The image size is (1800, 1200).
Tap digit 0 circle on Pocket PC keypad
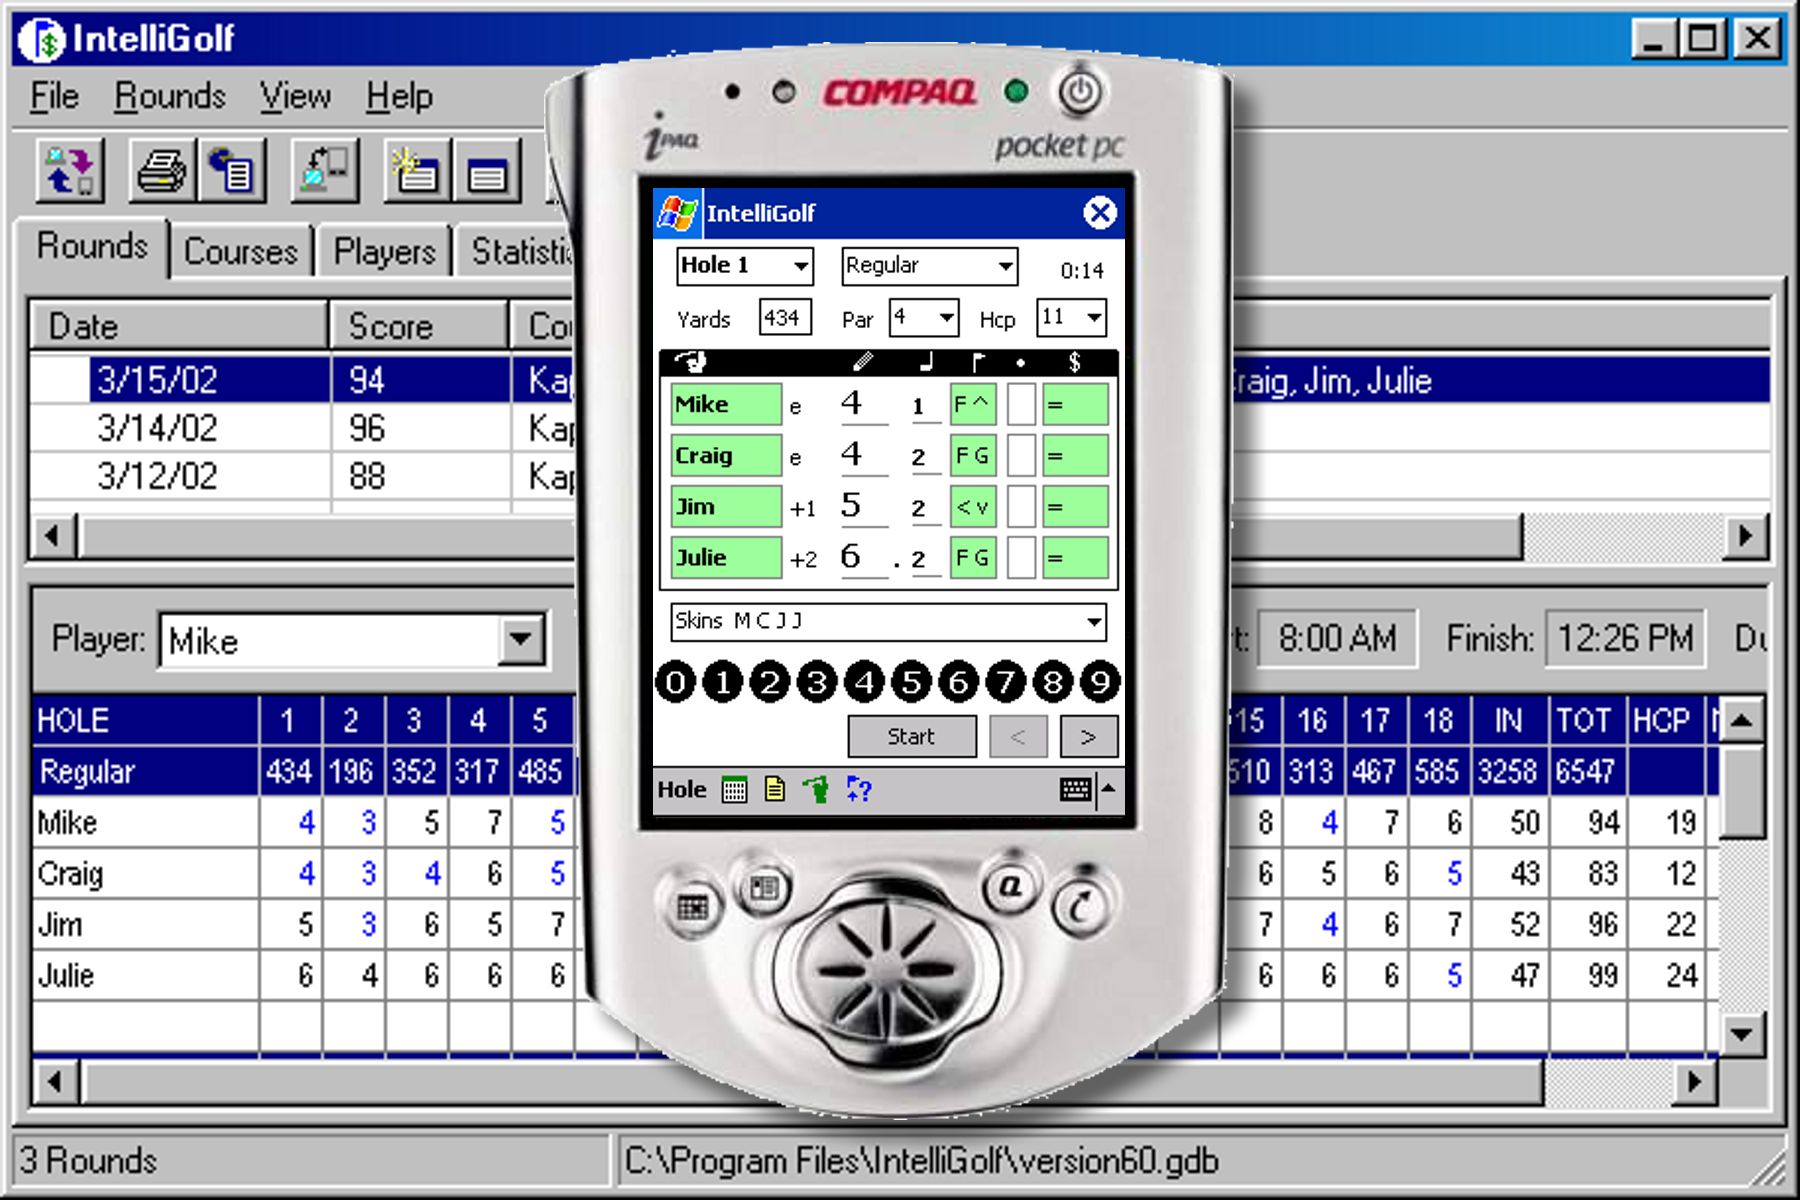(x=676, y=683)
